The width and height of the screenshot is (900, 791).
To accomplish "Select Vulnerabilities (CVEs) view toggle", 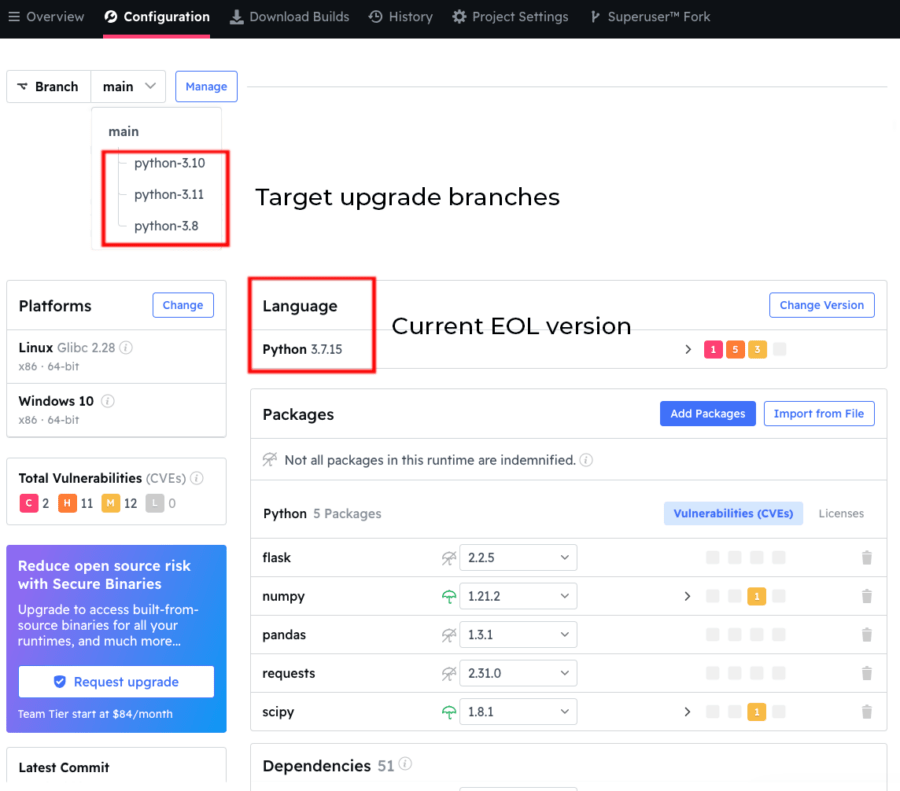I will coord(733,513).
